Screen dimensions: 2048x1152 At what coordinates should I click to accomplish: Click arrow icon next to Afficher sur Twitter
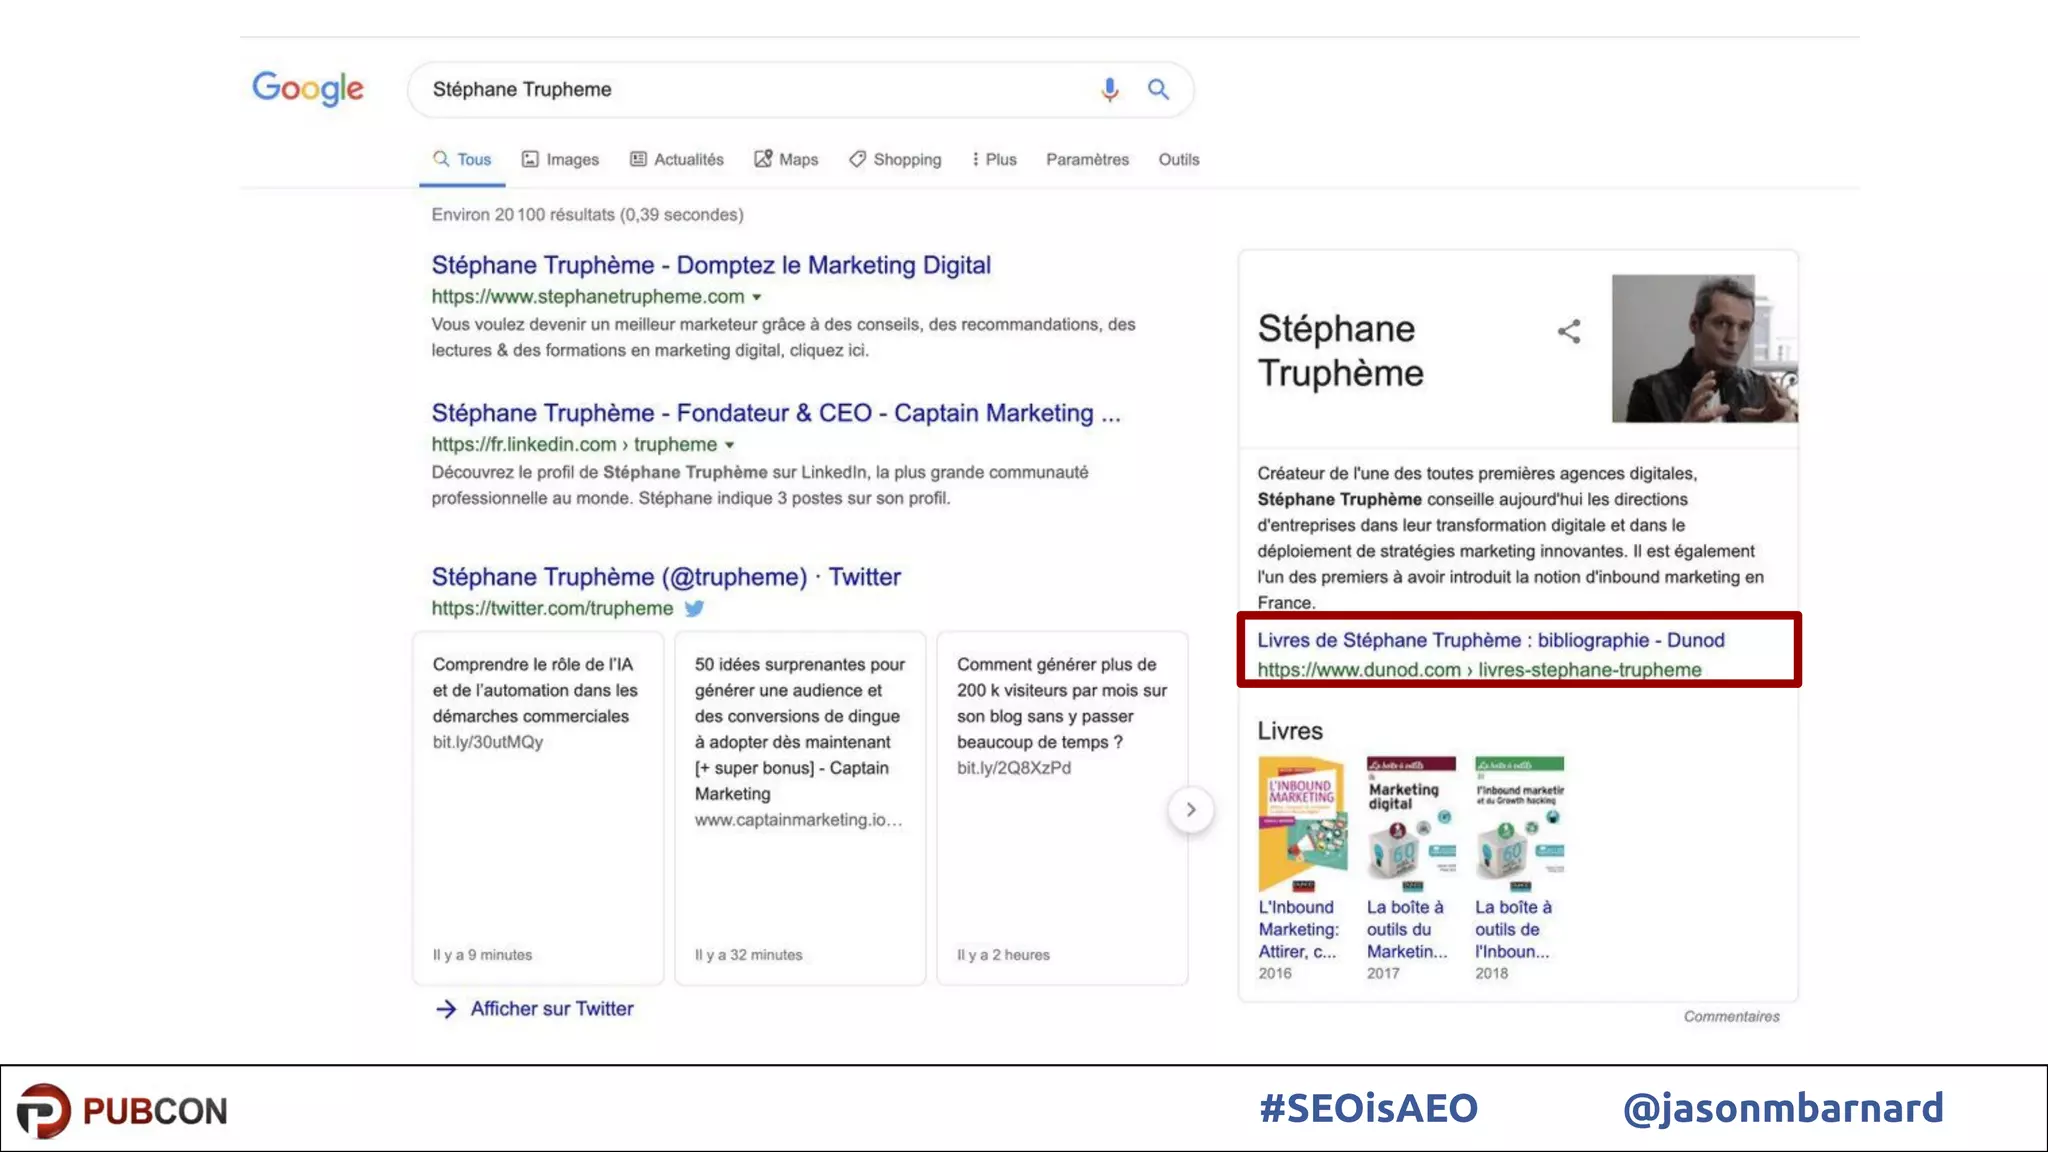coord(446,1009)
